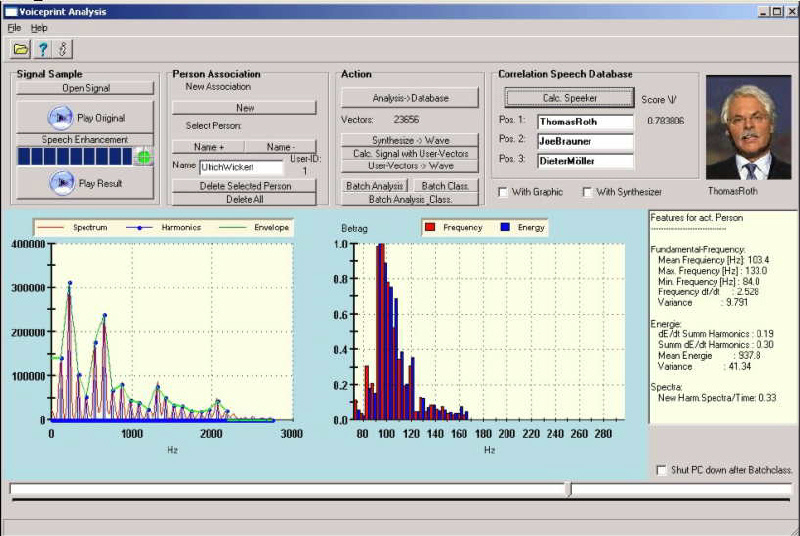Enable the With Synthesizer checkbox
Viewport: 800px width, 536px height.
click(587, 192)
